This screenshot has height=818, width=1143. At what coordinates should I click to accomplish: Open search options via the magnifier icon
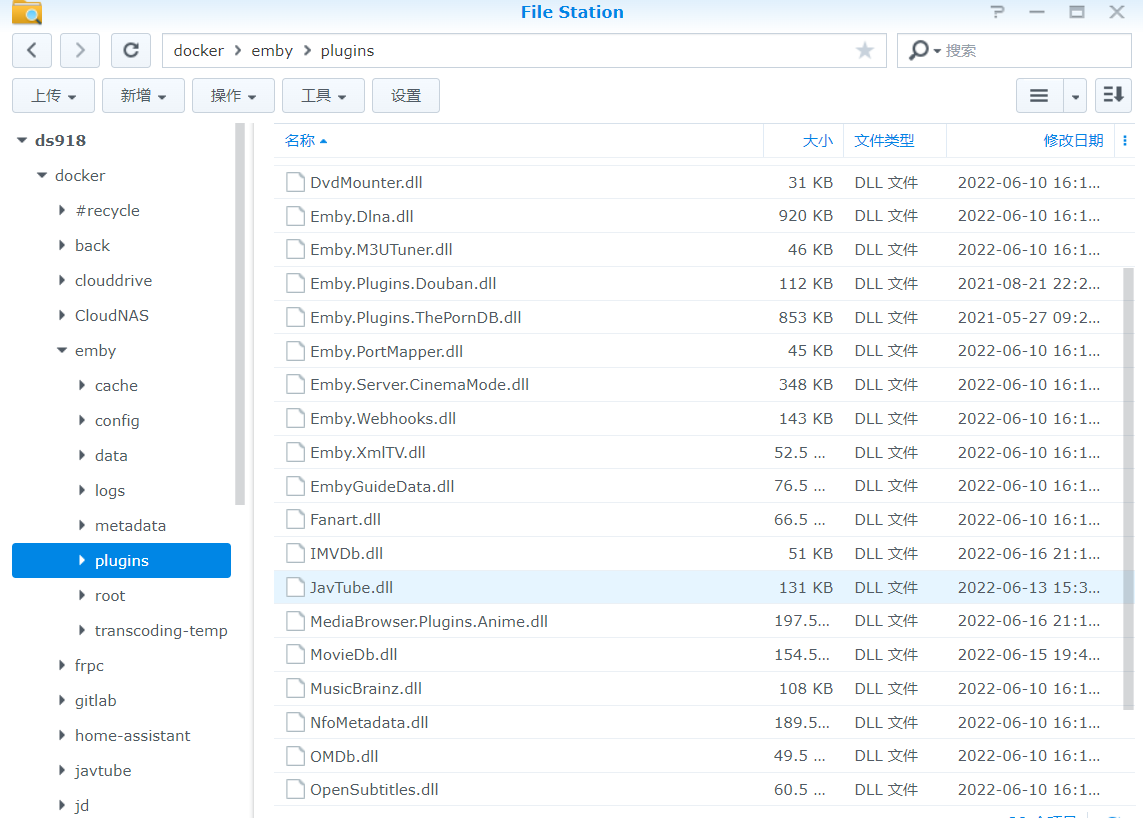click(923, 50)
